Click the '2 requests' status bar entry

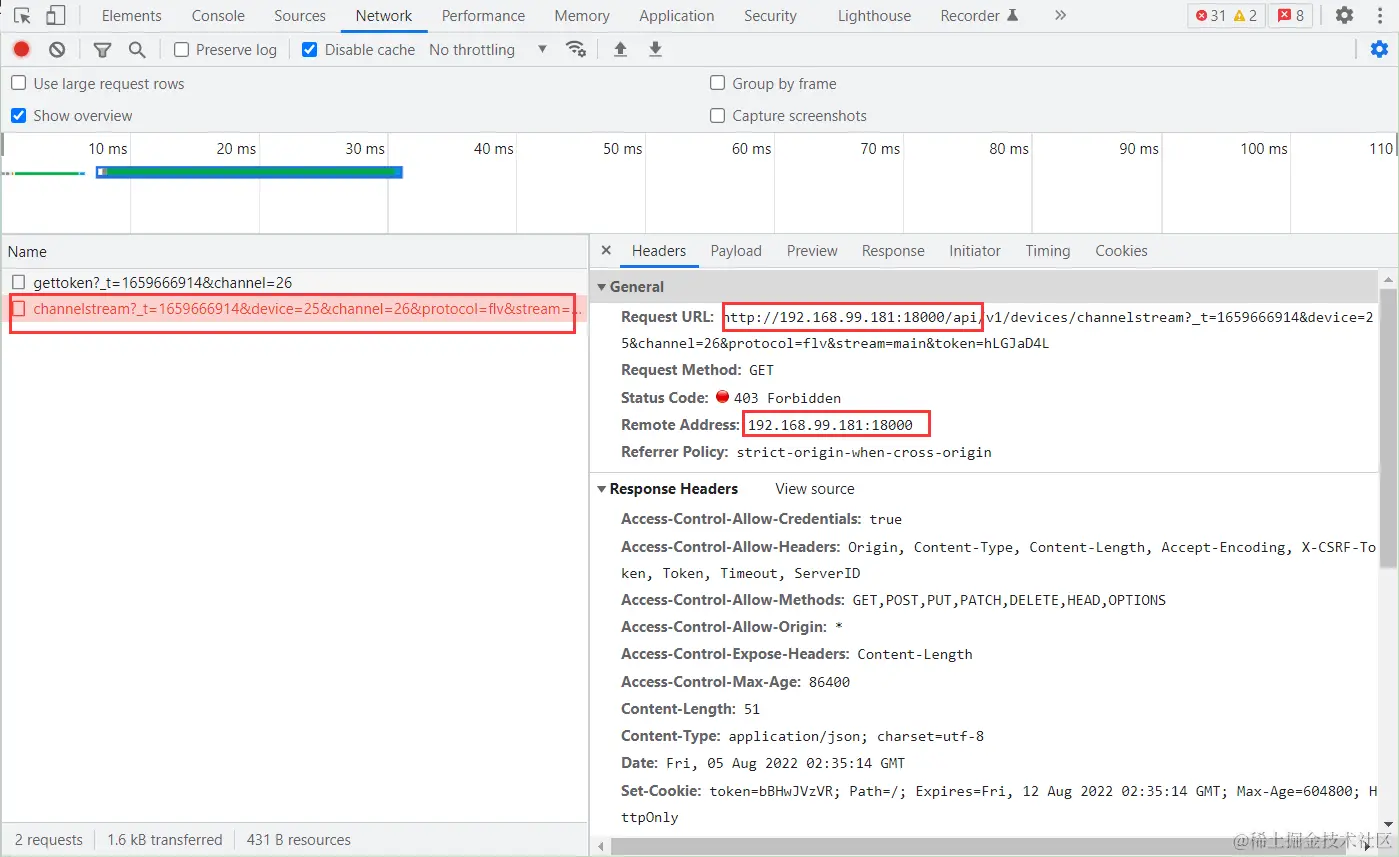(49, 840)
